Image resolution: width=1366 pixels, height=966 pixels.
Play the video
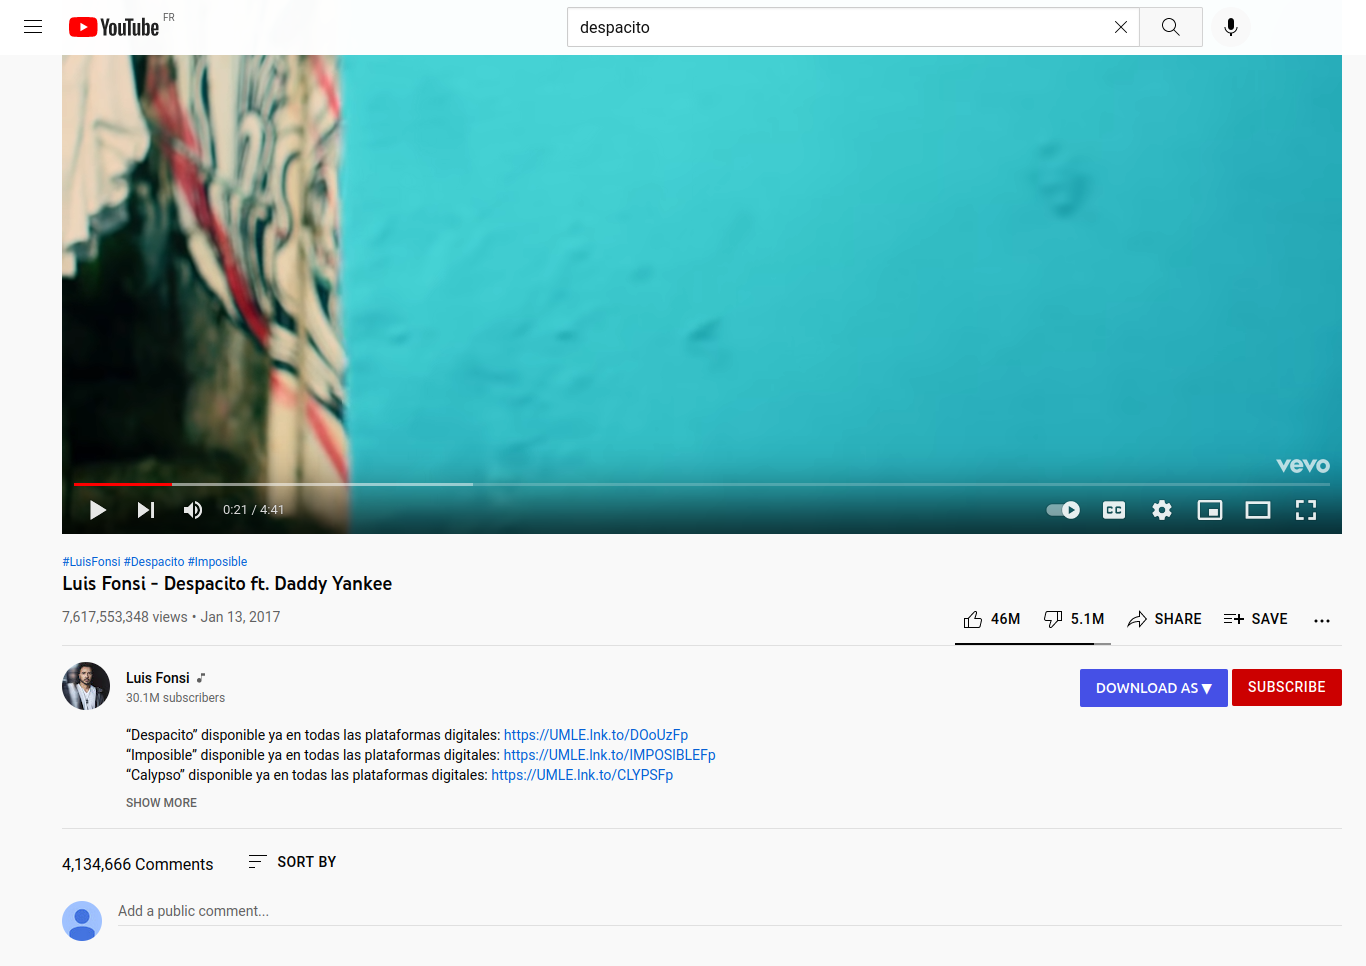click(x=98, y=510)
